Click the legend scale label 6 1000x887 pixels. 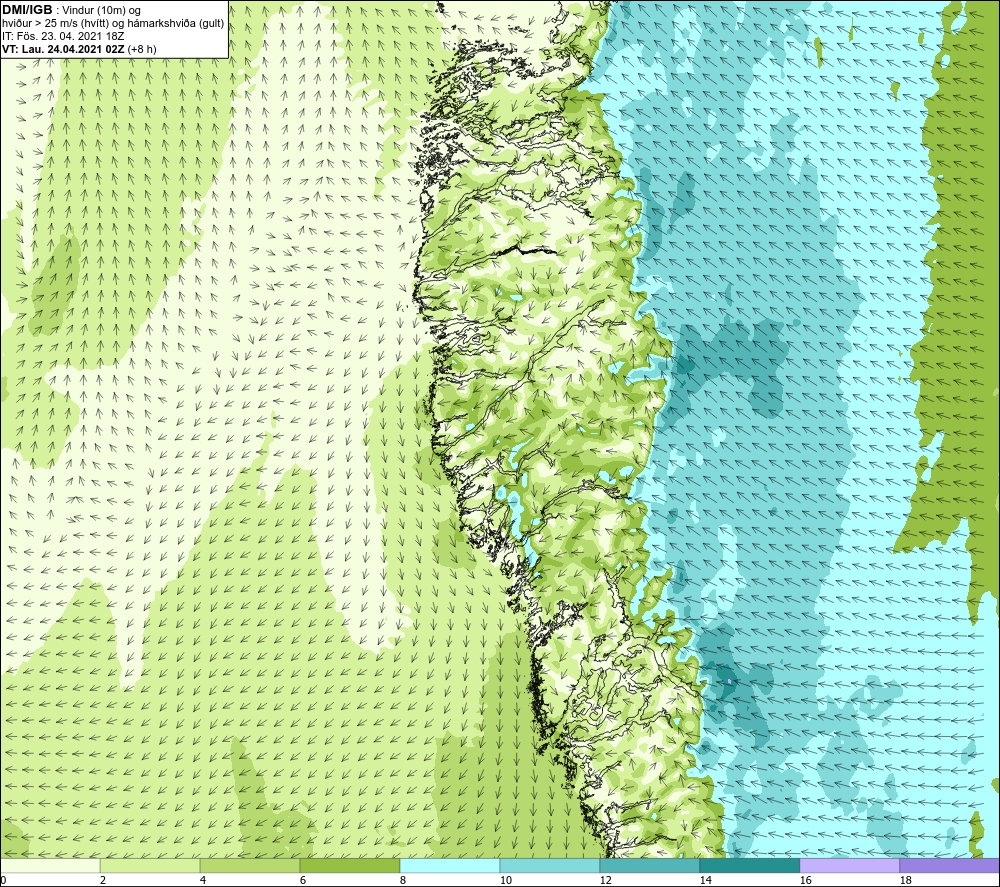(303, 880)
